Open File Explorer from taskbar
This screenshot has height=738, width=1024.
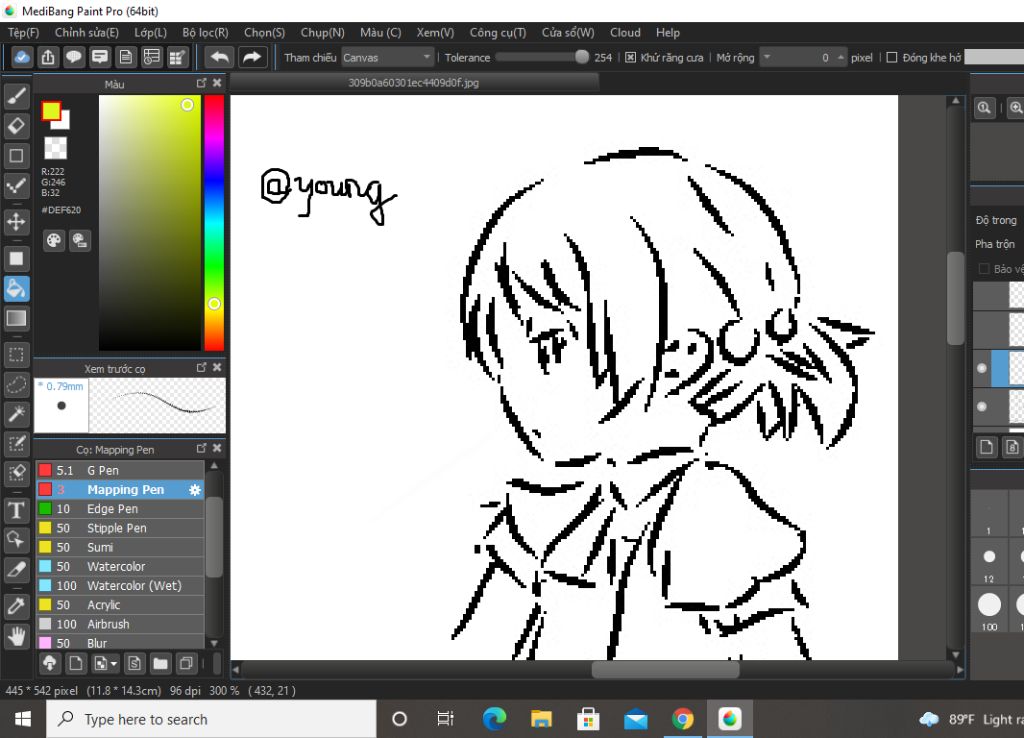[541, 720]
